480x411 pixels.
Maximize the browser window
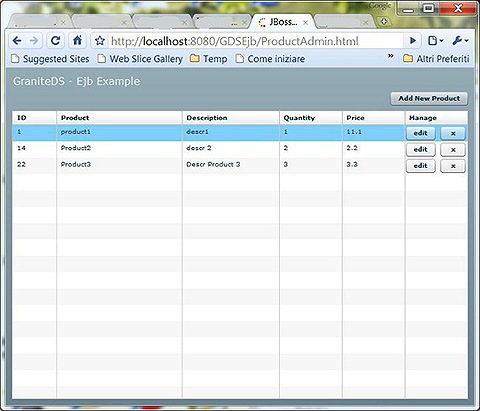pyautogui.click(x=429, y=8)
